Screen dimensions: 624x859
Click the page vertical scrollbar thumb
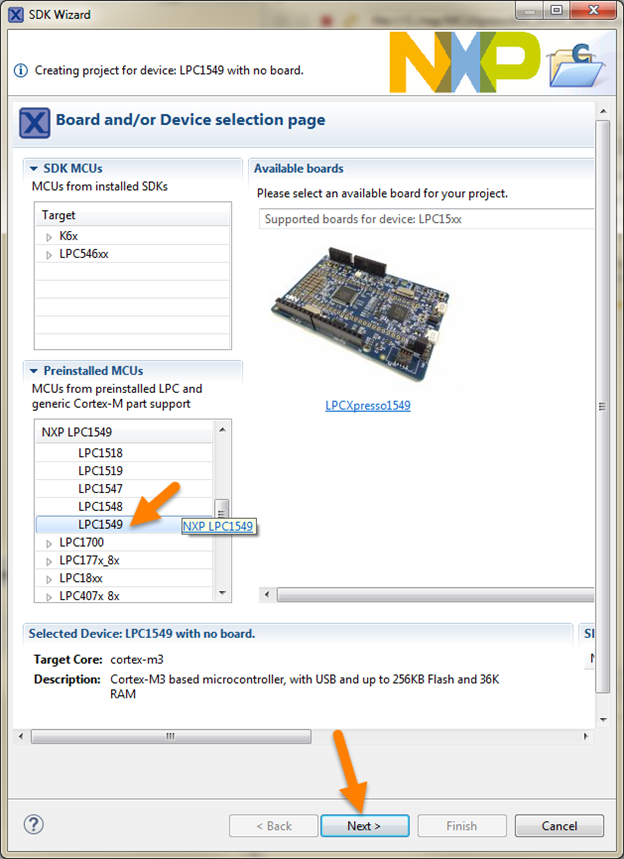[603, 406]
